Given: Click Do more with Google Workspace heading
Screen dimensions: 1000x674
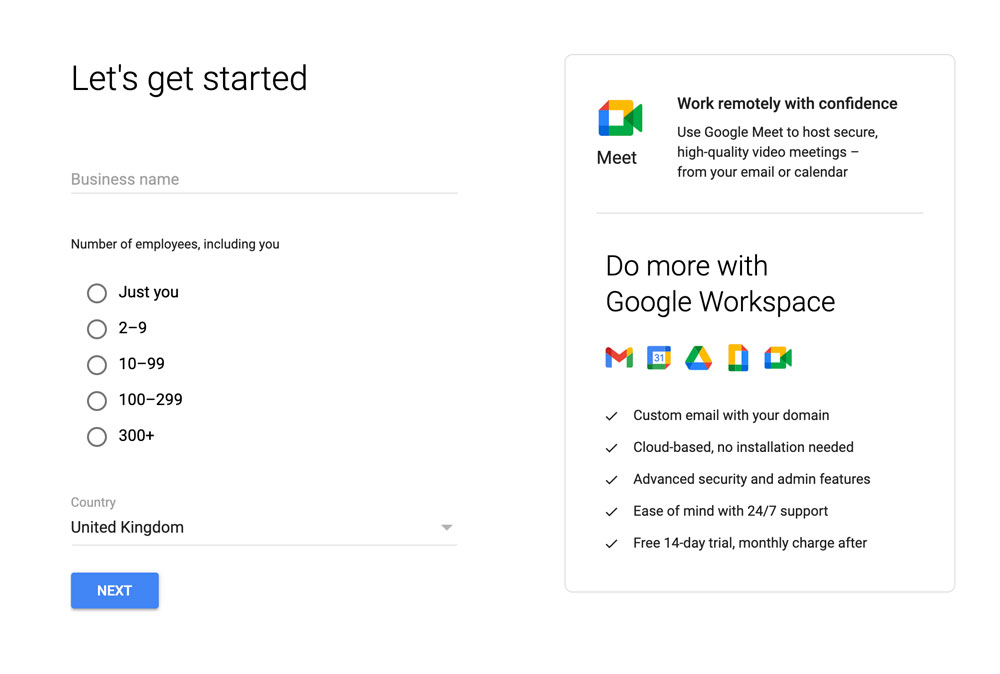Looking at the screenshot, I should click(x=720, y=284).
